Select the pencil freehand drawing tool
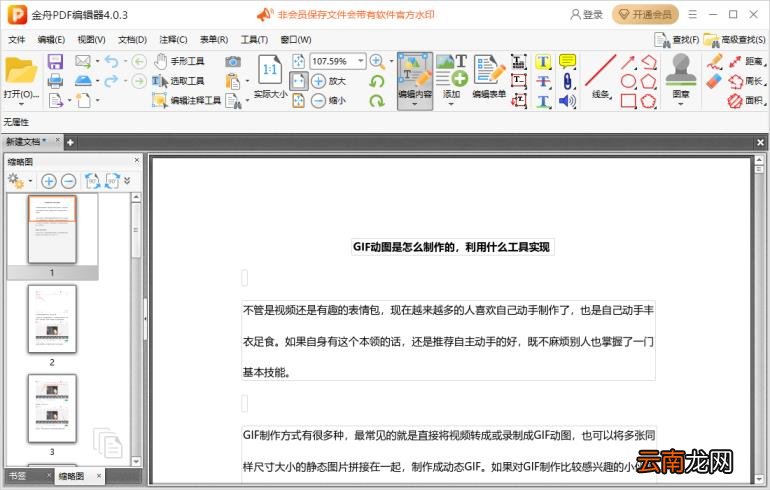The image size is (770, 490). 715,62
